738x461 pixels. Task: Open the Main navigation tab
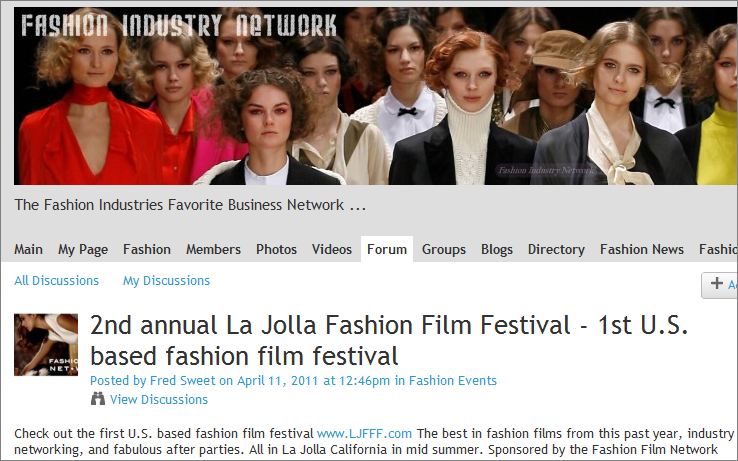click(28, 249)
